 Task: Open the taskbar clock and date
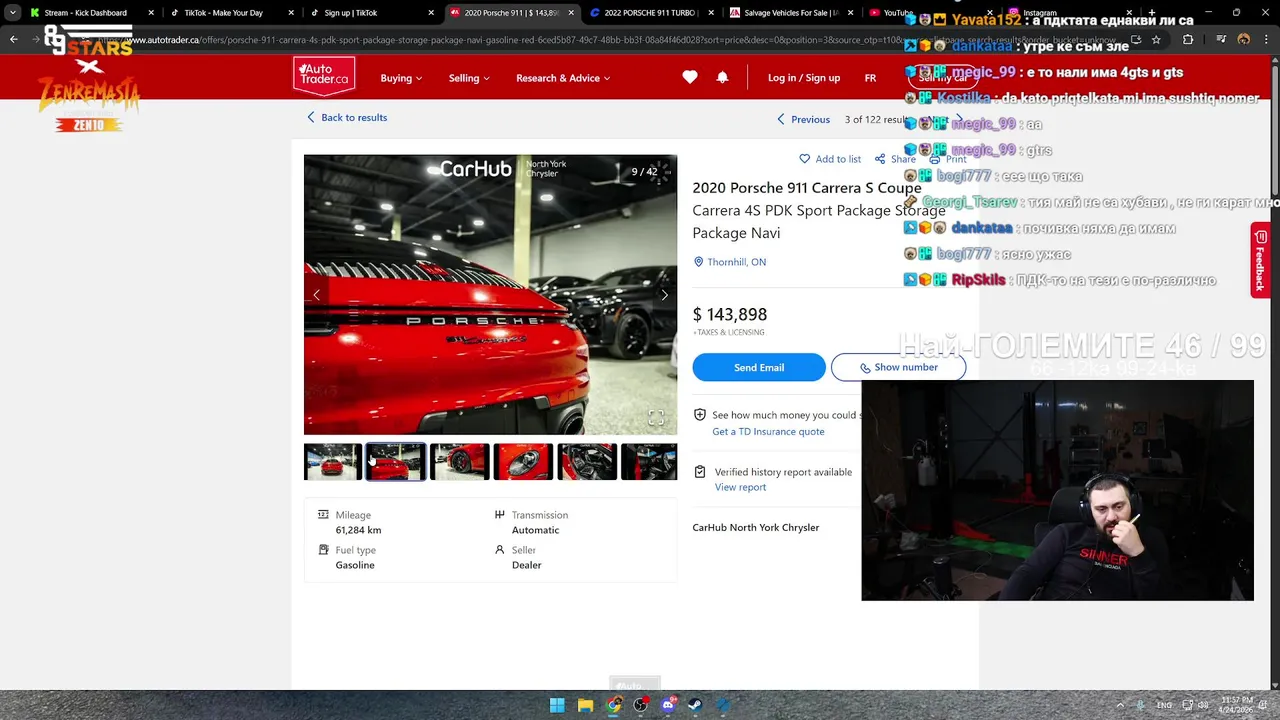1236,705
